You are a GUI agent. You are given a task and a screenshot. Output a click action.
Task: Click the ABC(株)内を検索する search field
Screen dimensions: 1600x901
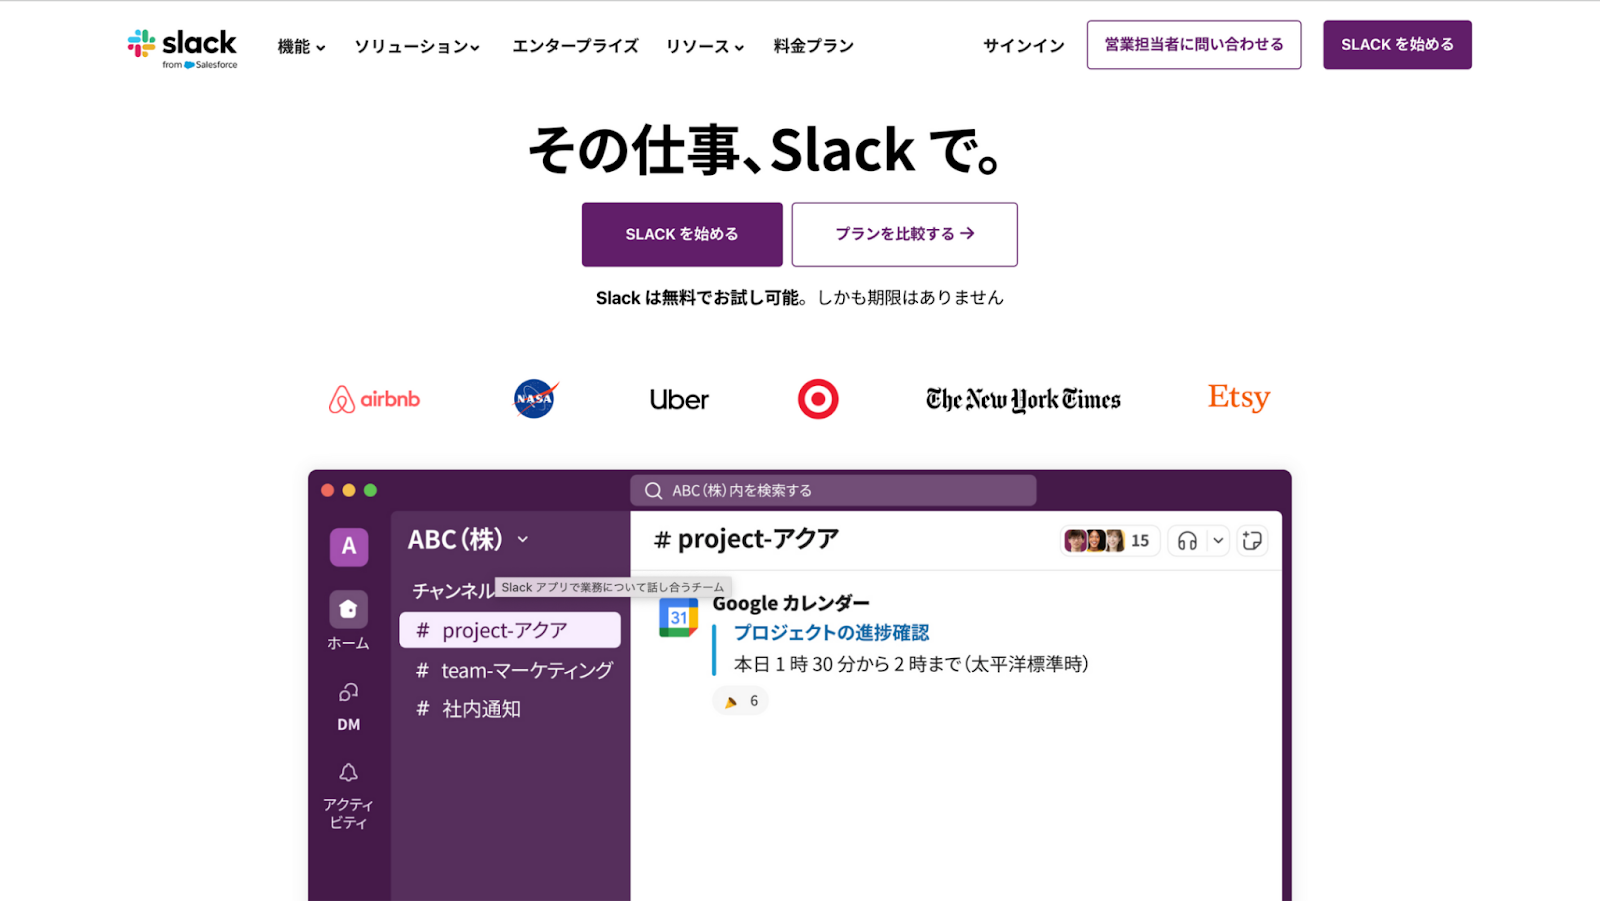(x=833, y=490)
